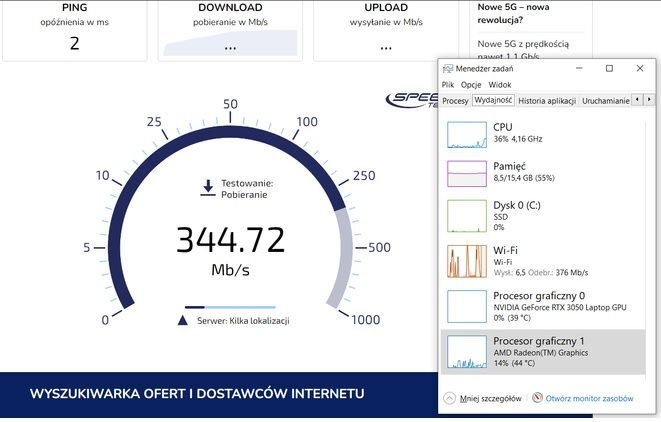The image size is (661, 422).
Task: Click the server triangle icon
Action: coord(182,320)
